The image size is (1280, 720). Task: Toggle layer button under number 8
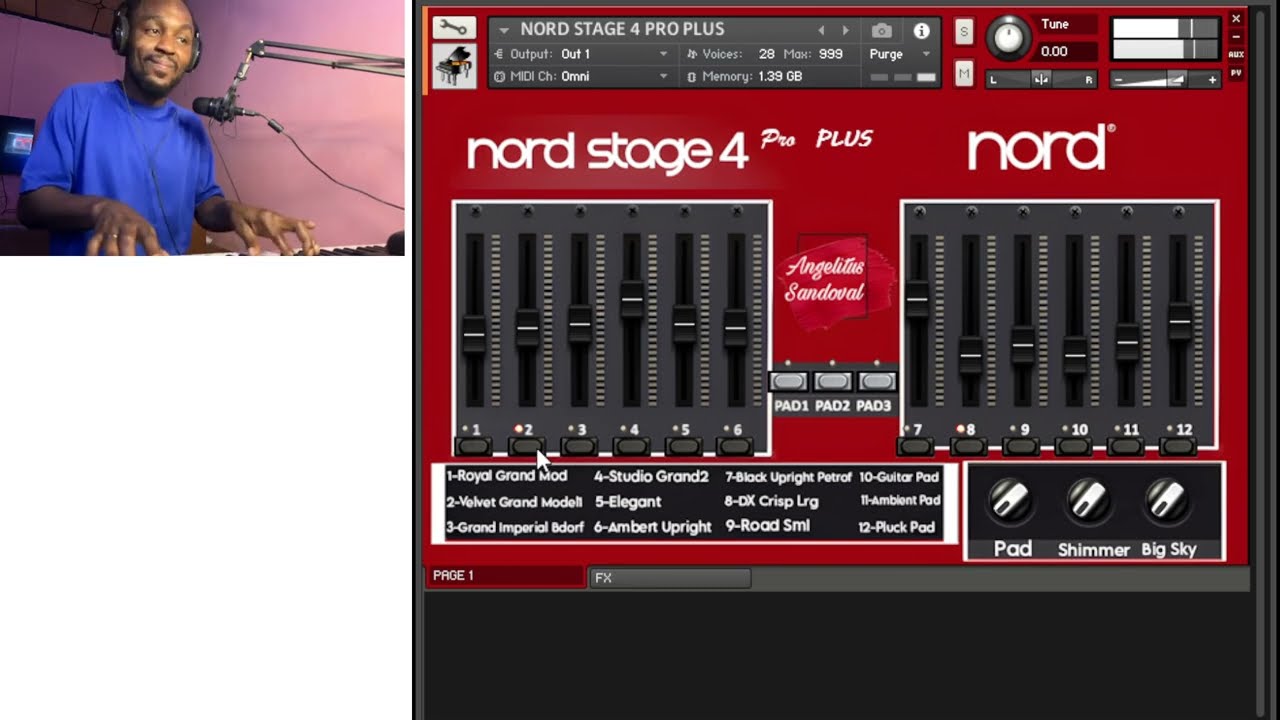click(x=969, y=447)
